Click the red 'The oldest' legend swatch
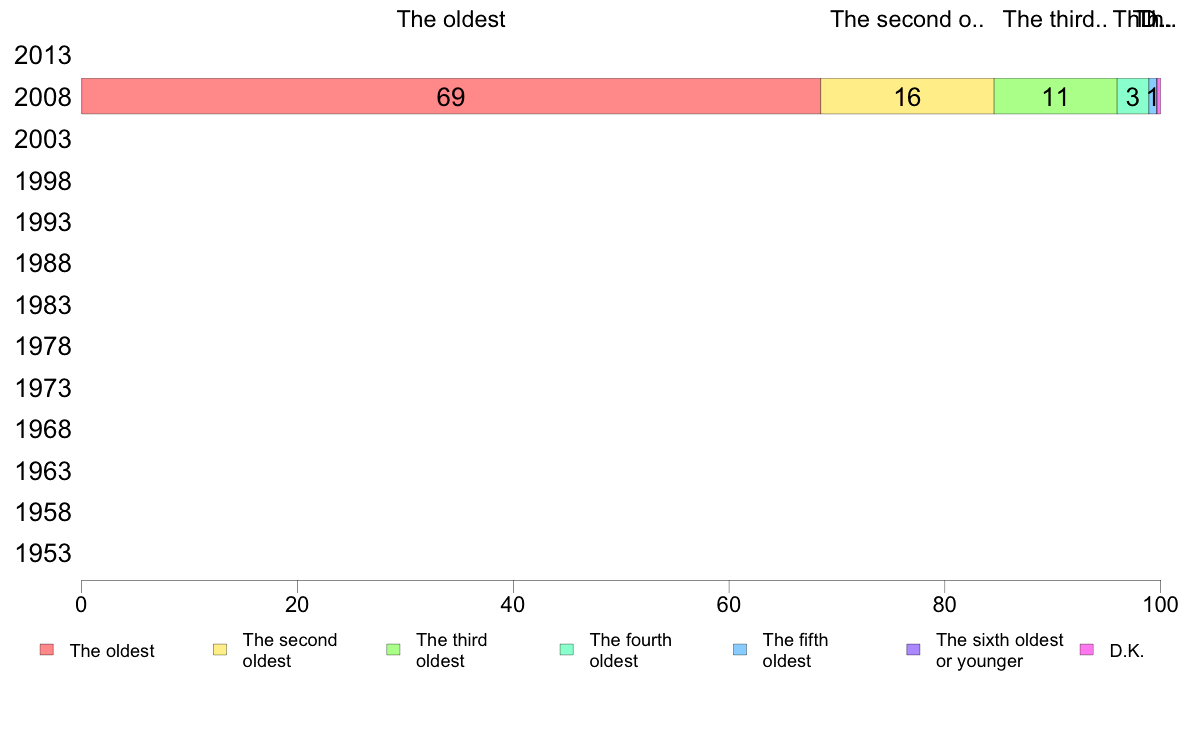1188x736 pixels. pos(47,650)
